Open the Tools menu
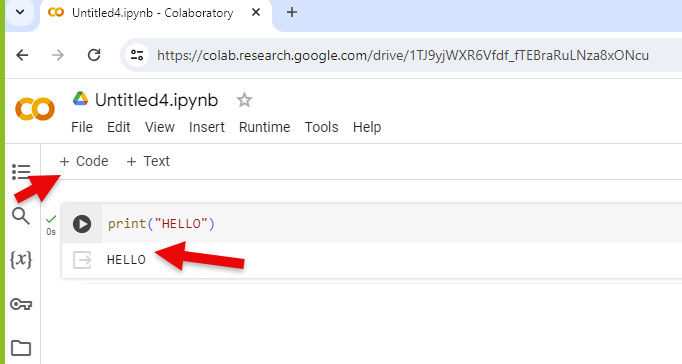 [x=321, y=127]
